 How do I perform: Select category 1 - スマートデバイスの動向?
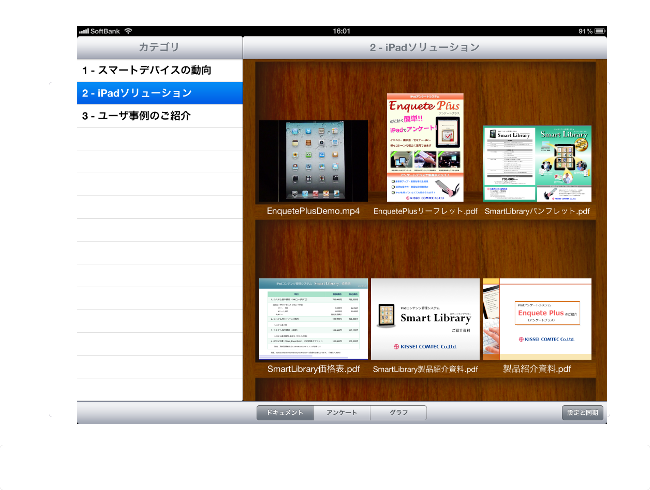160,70
